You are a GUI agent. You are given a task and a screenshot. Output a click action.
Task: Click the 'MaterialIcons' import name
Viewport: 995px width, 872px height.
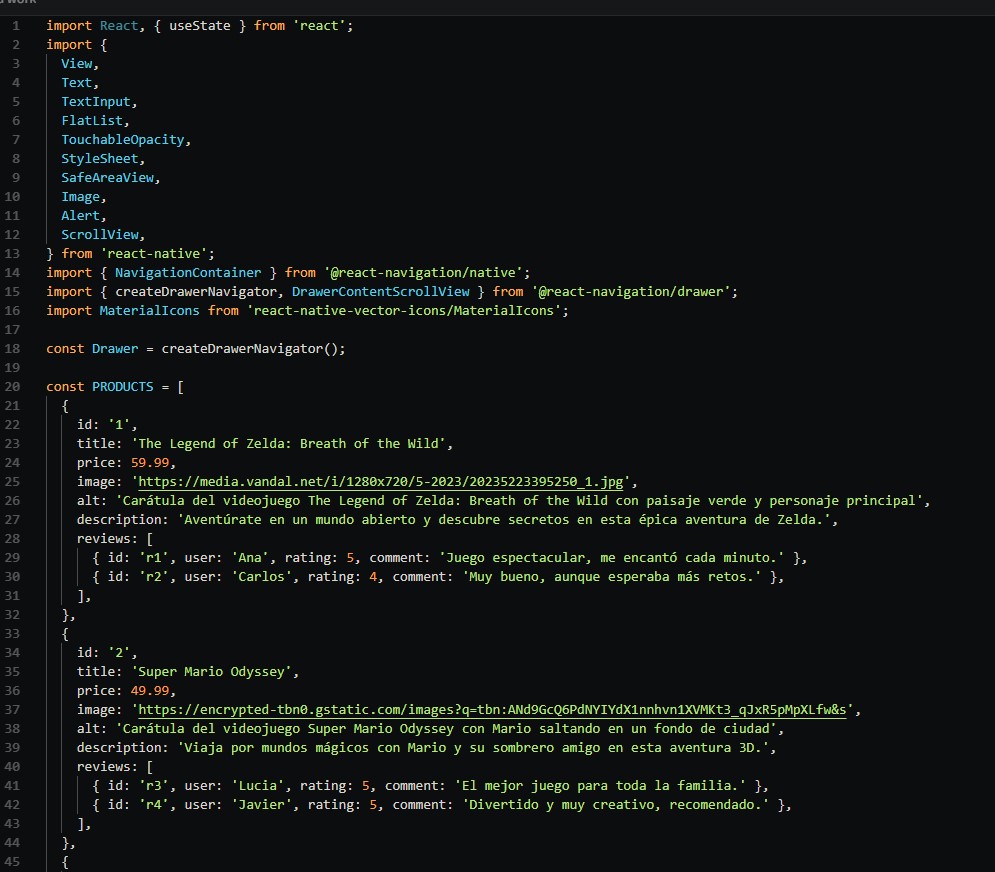tap(149, 310)
